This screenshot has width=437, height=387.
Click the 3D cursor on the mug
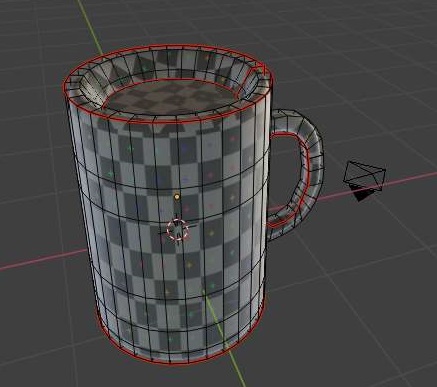pyautogui.click(x=177, y=230)
